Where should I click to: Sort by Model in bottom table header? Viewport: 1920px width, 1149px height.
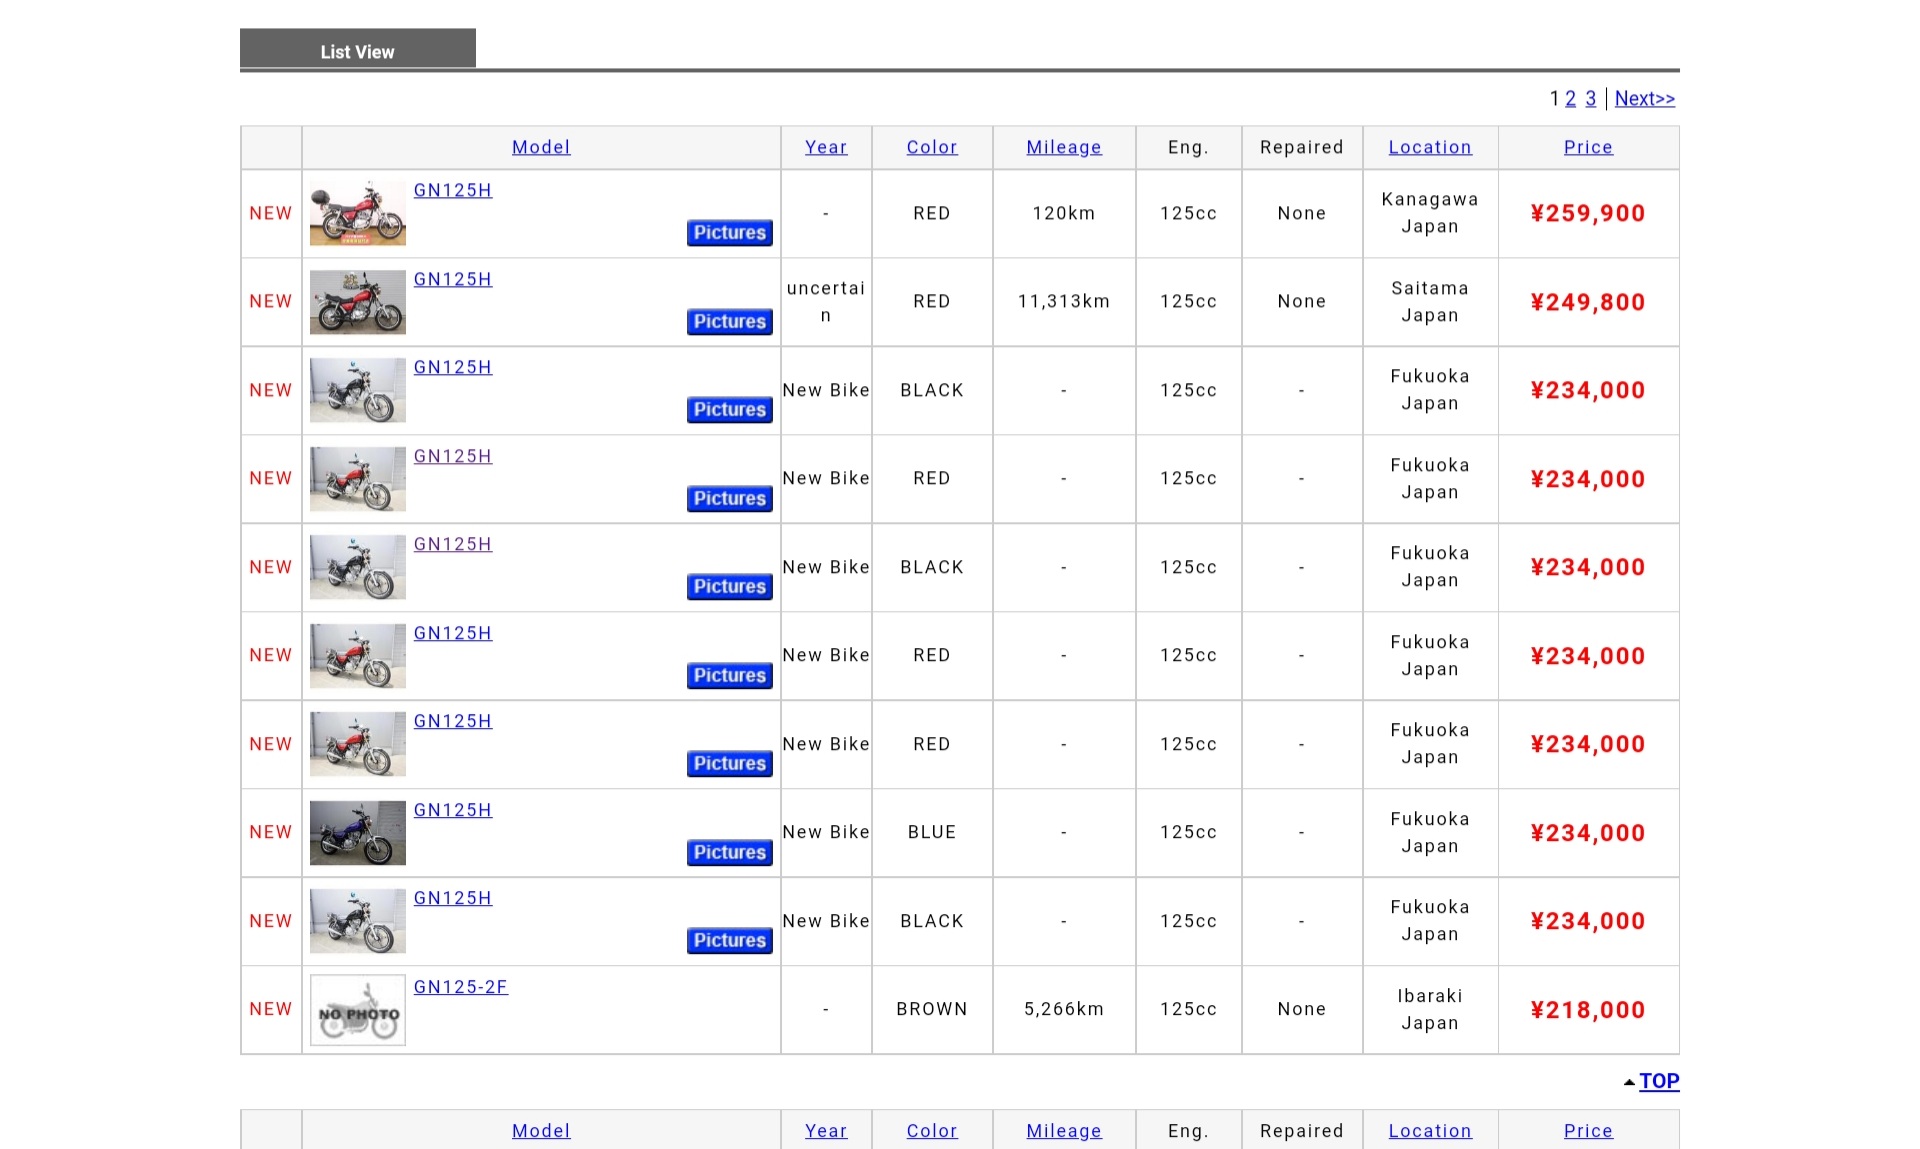tap(541, 1131)
